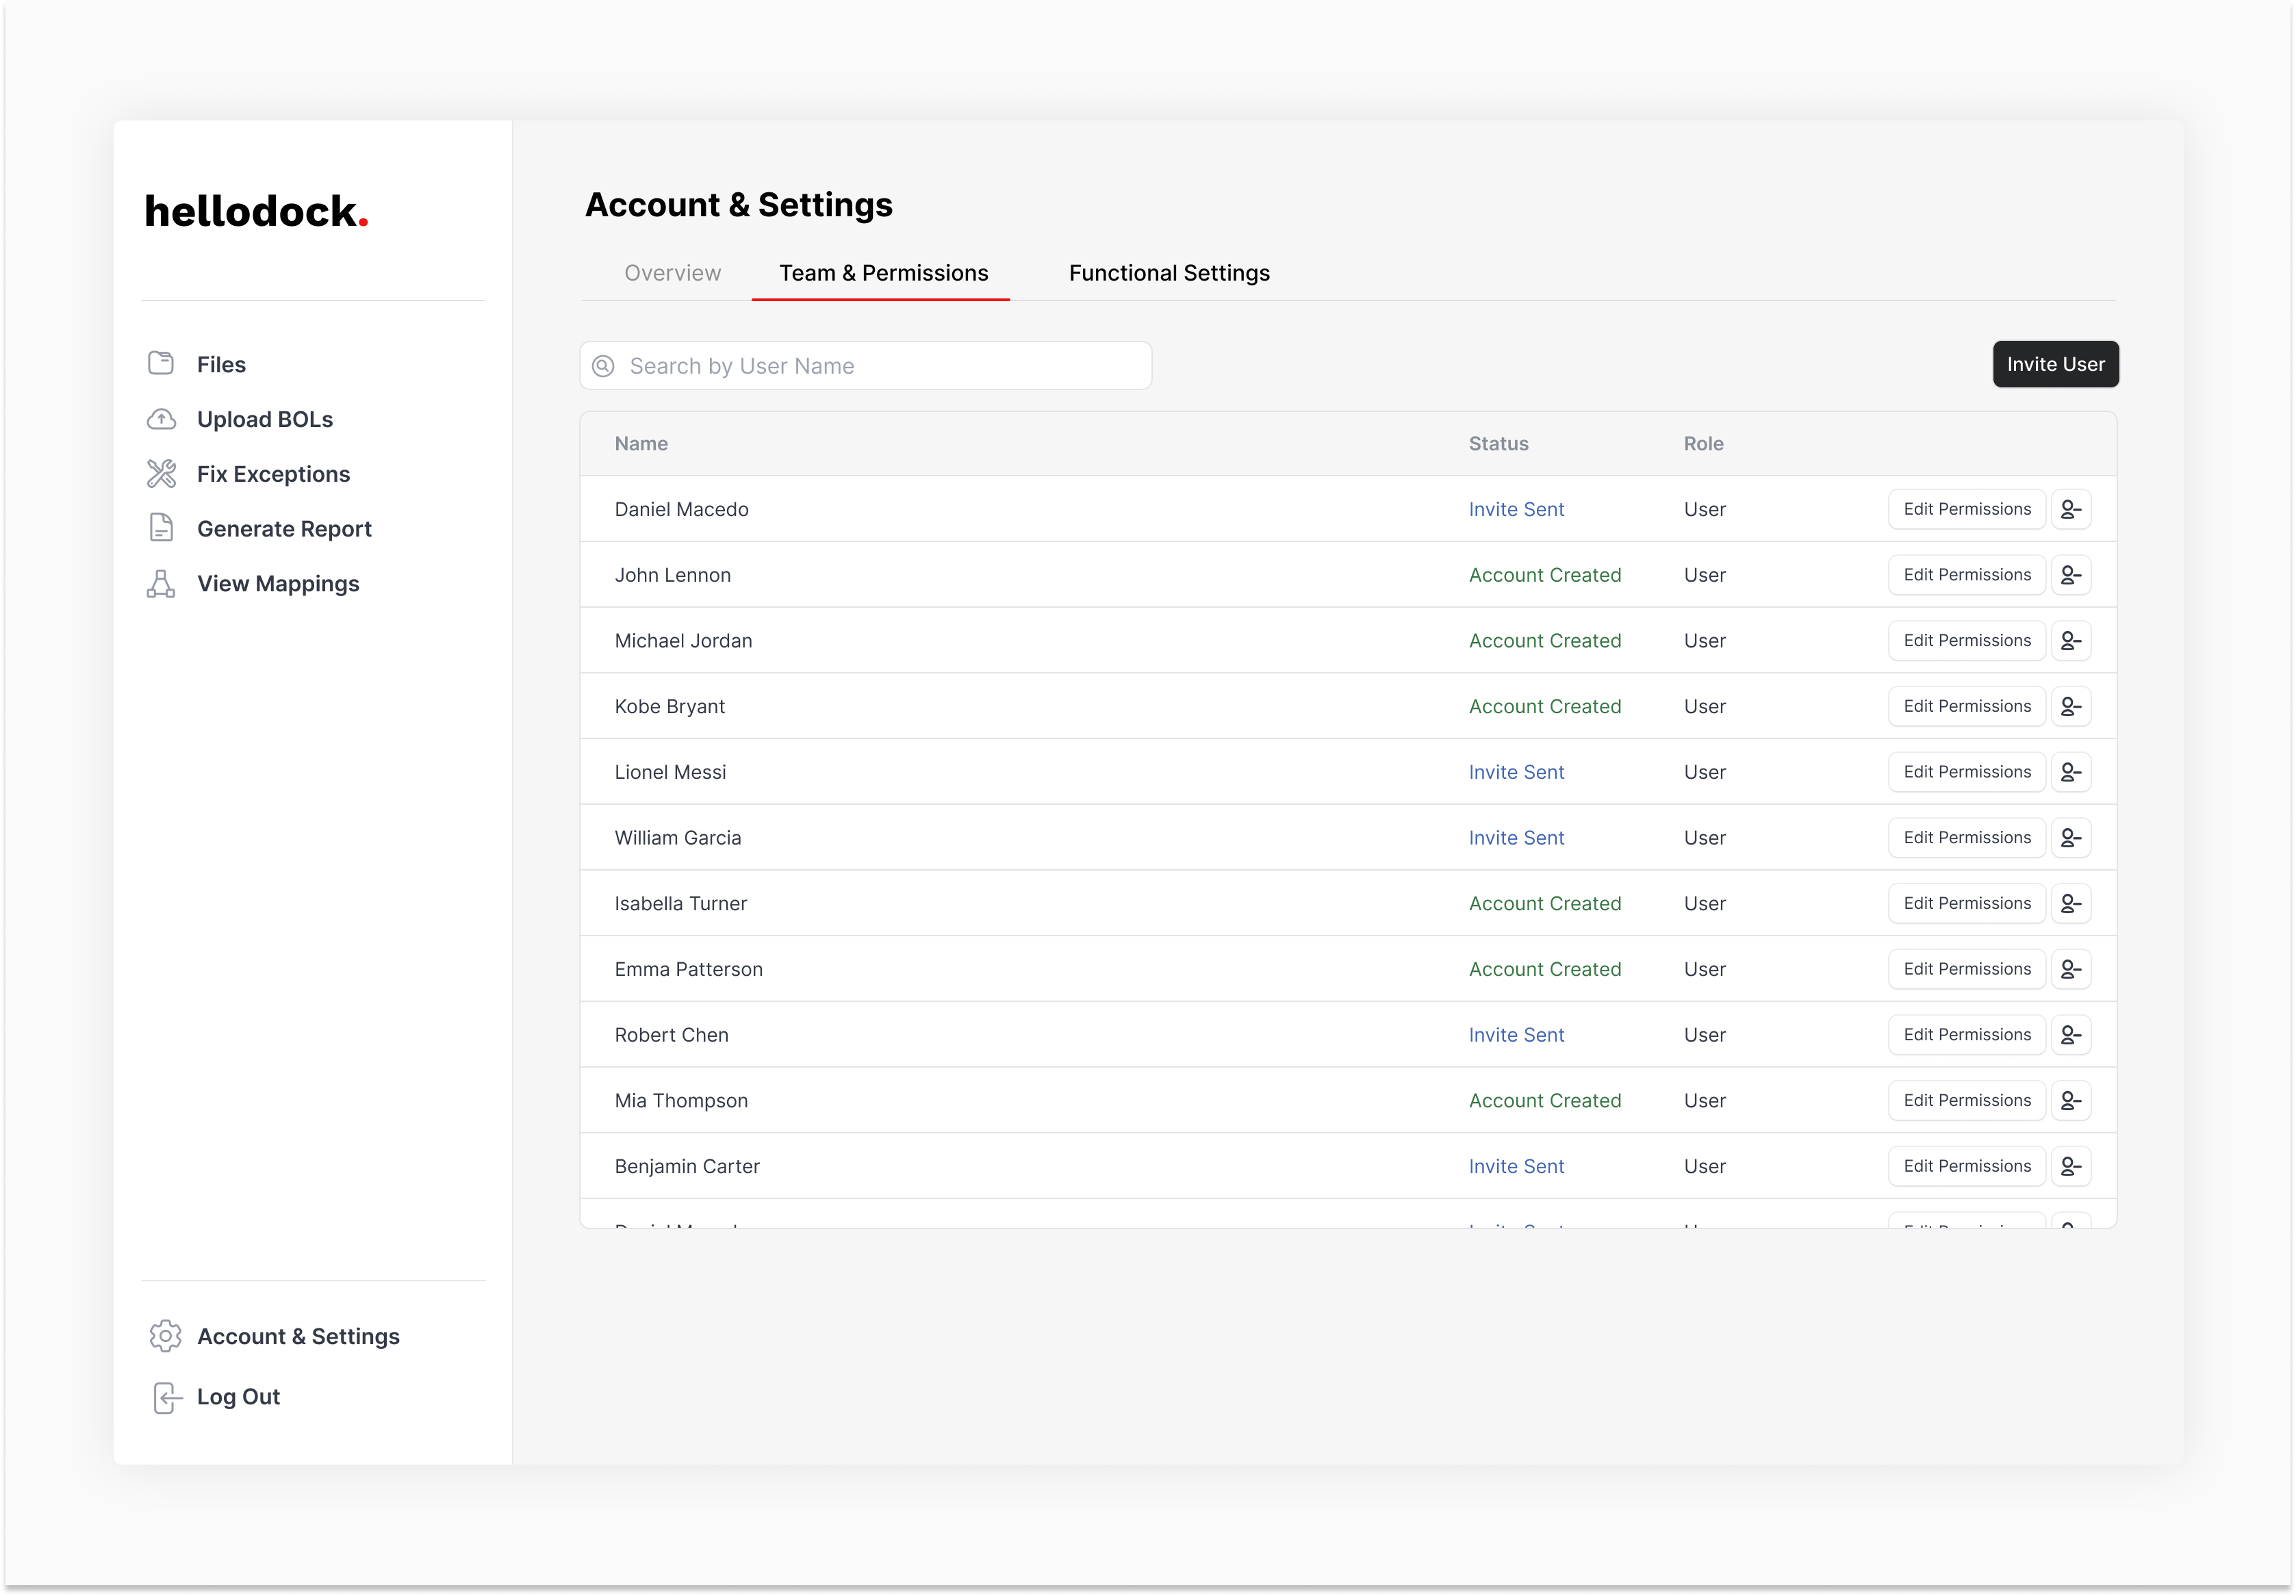Image resolution: width=2296 pixels, height=1596 pixels.
Task: Focus the Search by User Name field
Action: tap(865, 366)
